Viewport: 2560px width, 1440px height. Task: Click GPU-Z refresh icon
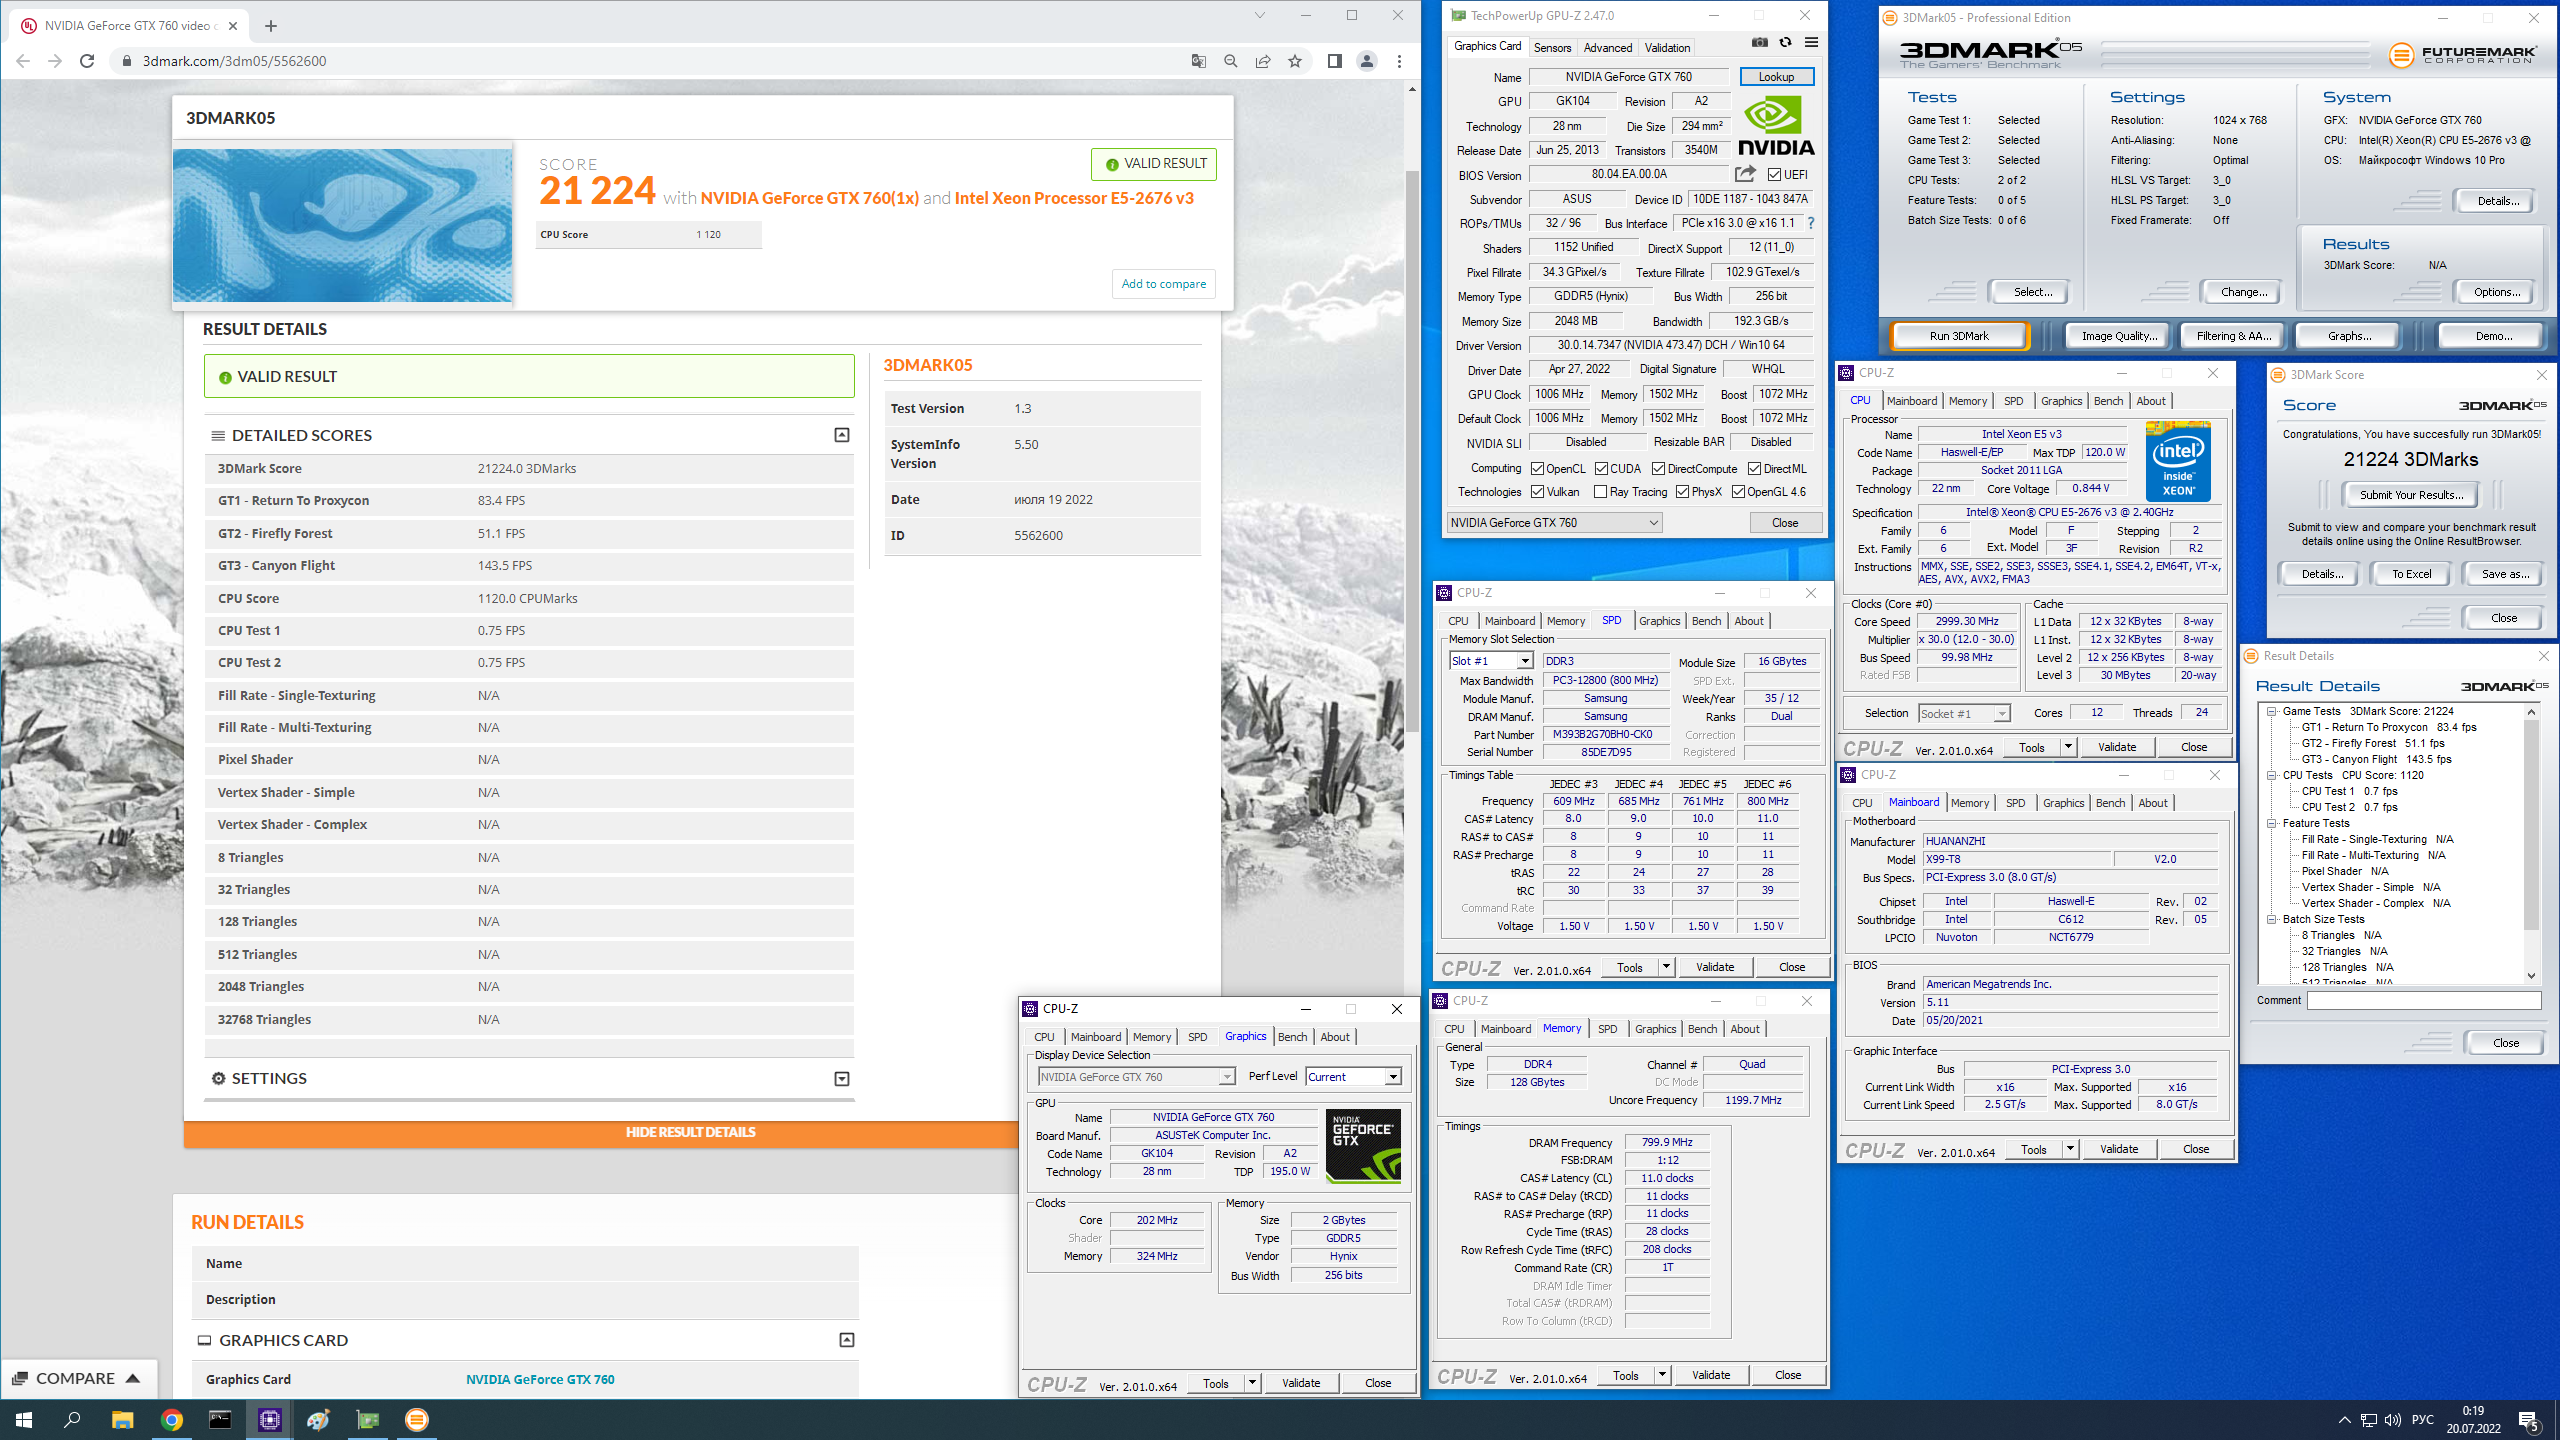pos(1785,42)
